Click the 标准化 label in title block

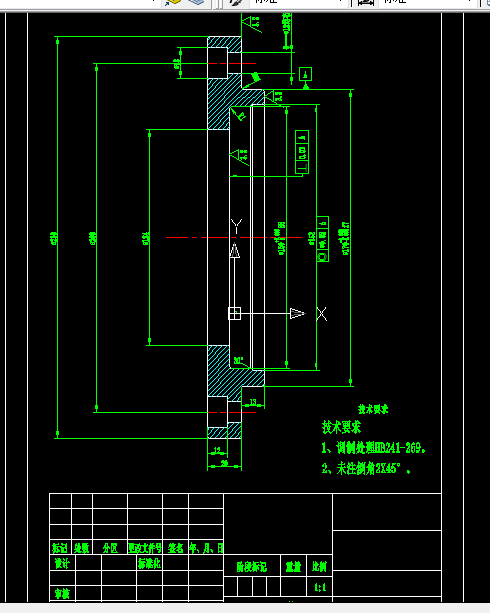coord(149,563)
